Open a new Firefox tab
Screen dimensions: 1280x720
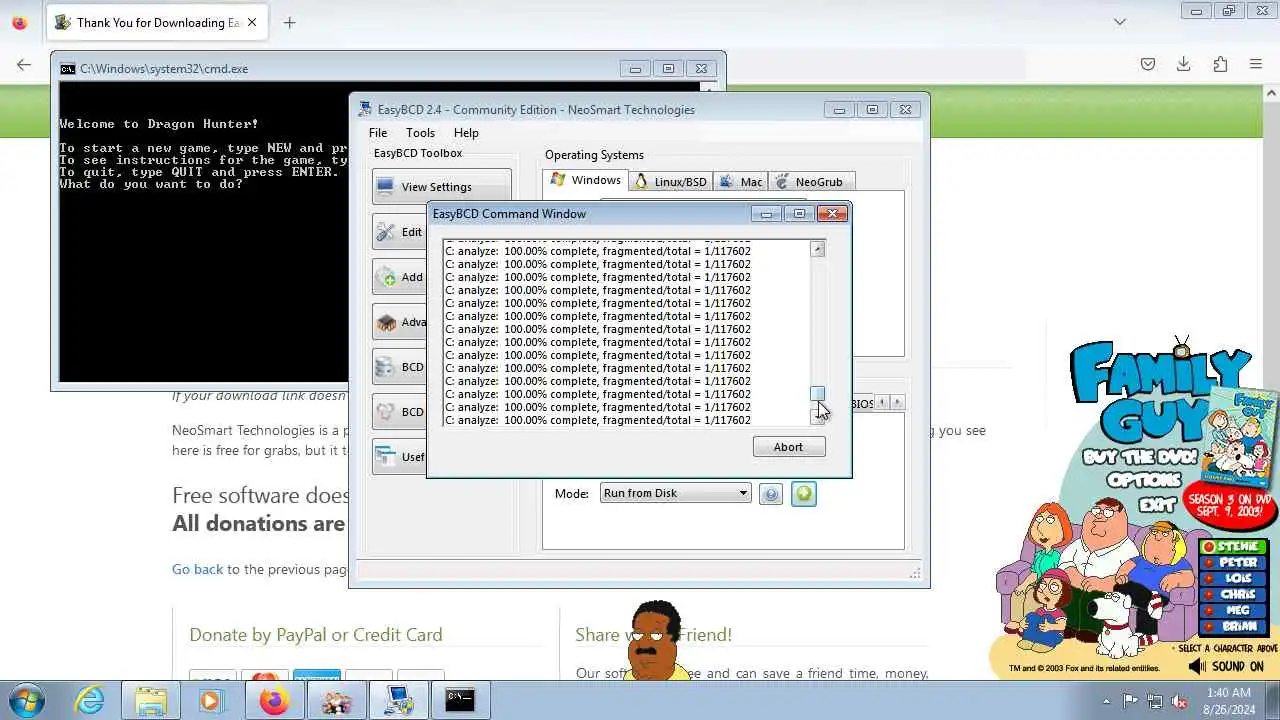click(x=289, y=22)
